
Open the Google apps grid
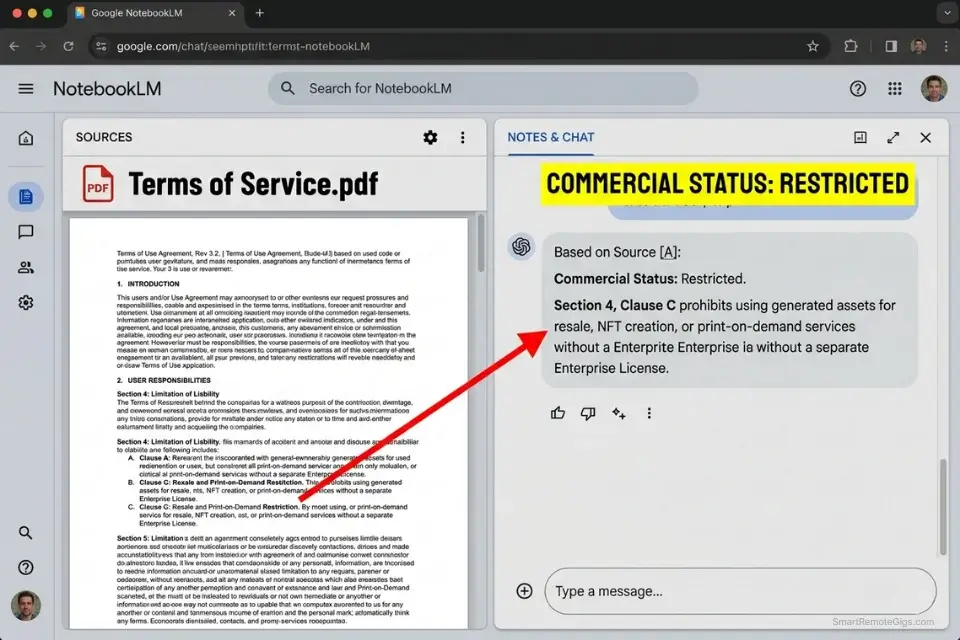pyautogui.click(x=894, y=89)
